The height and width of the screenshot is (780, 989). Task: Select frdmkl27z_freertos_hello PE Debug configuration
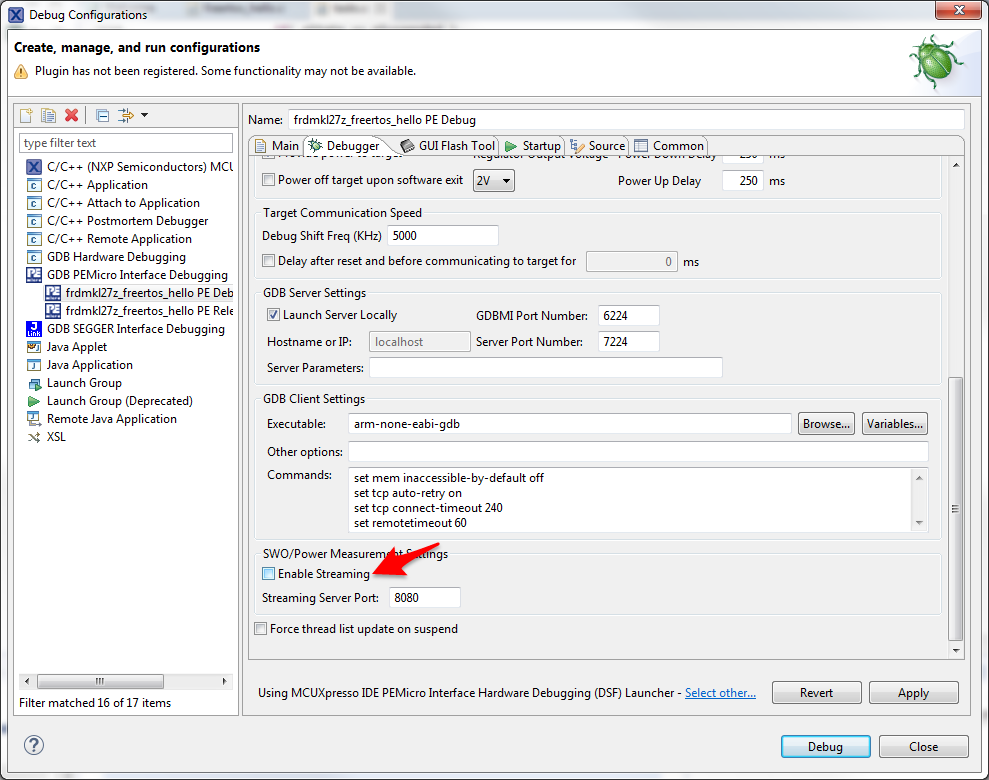coord(139,293)
